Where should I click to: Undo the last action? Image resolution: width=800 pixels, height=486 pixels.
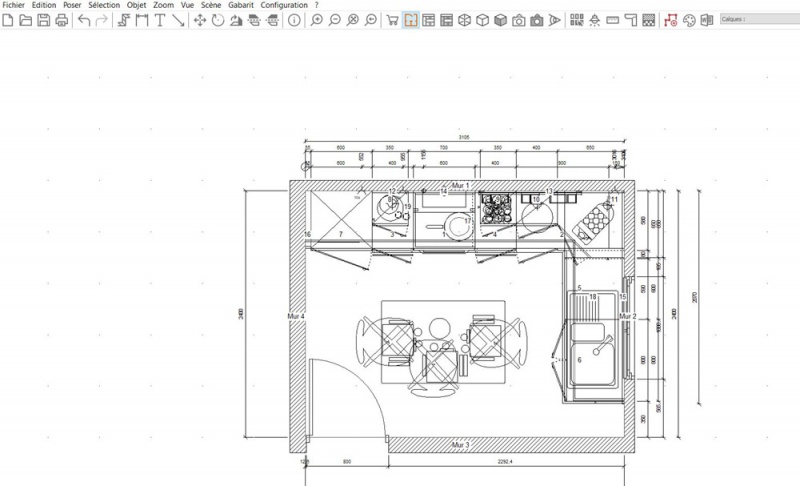point(84,20)
